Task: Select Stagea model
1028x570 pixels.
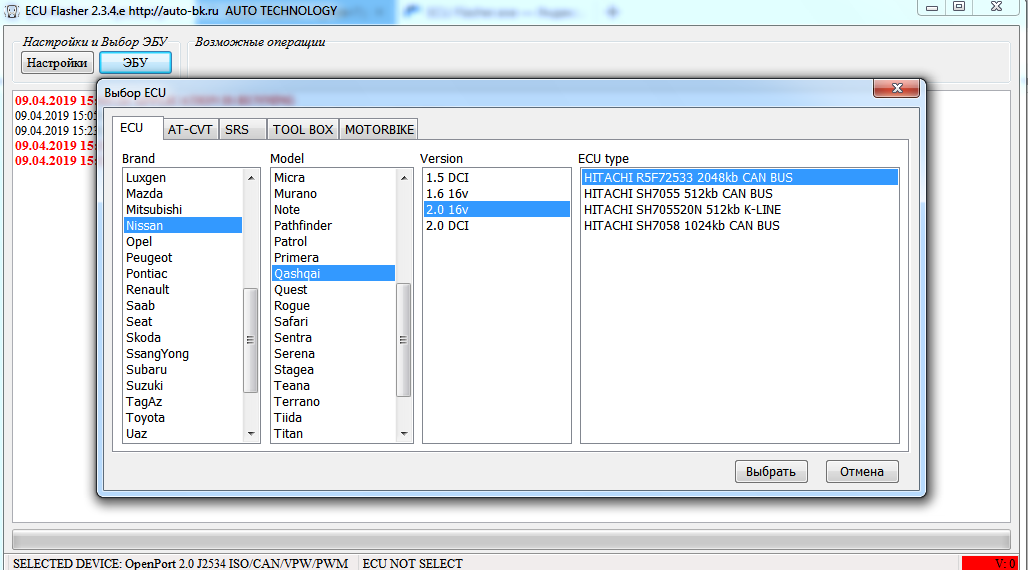Action: [x=333, y=369]
